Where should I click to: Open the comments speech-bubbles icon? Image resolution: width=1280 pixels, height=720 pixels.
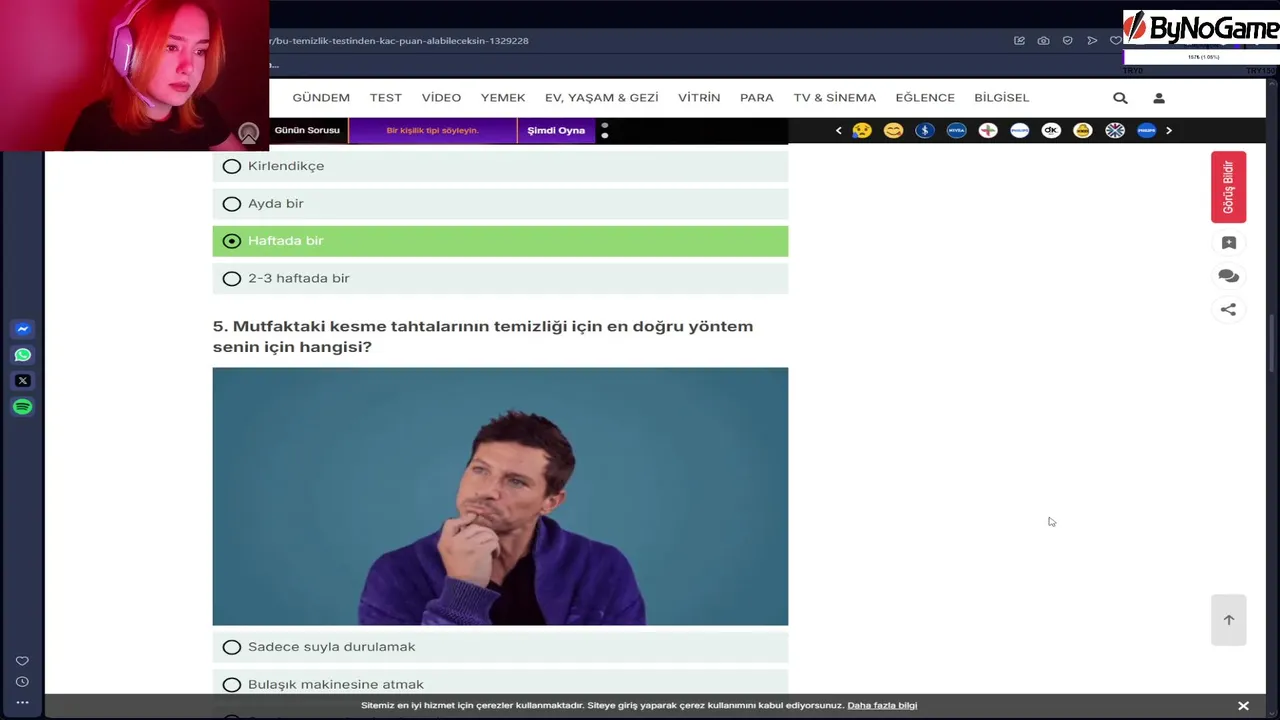[x=1229, y=276]
